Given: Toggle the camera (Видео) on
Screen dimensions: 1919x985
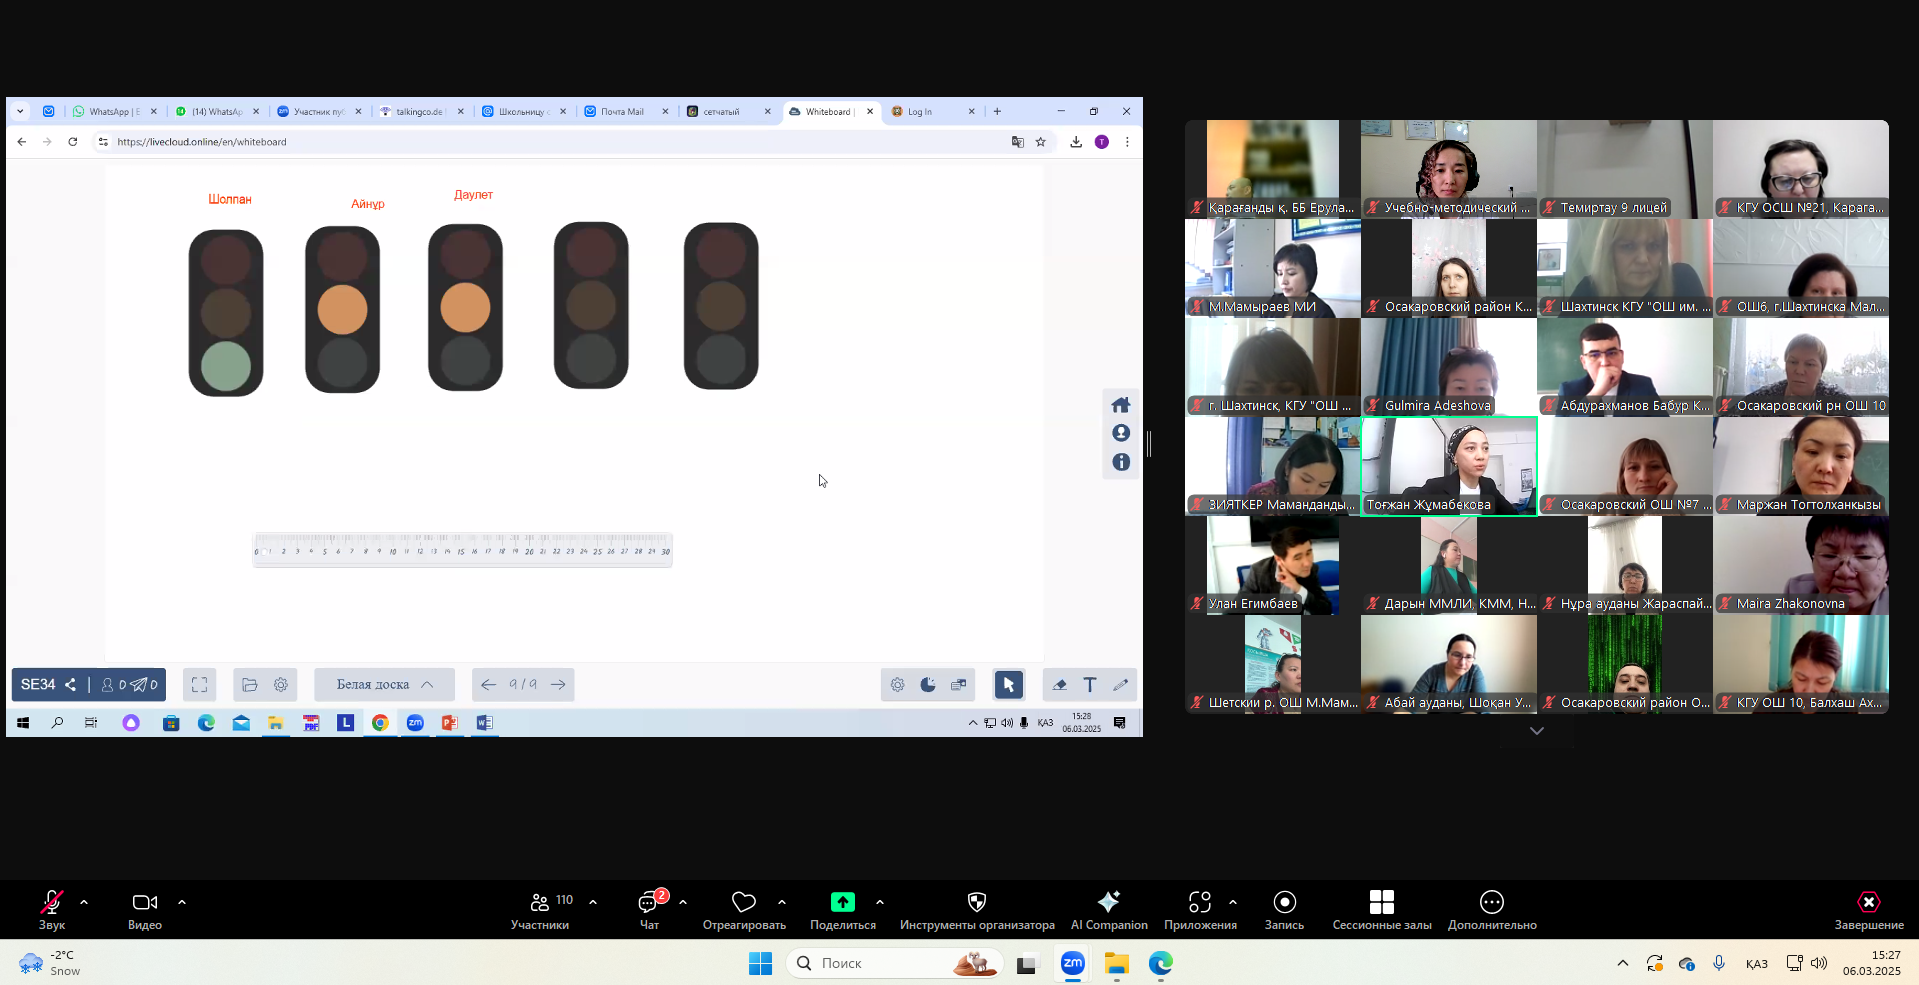Looking at the screenshot, I should pyautogui.click(x=144, y=902).
